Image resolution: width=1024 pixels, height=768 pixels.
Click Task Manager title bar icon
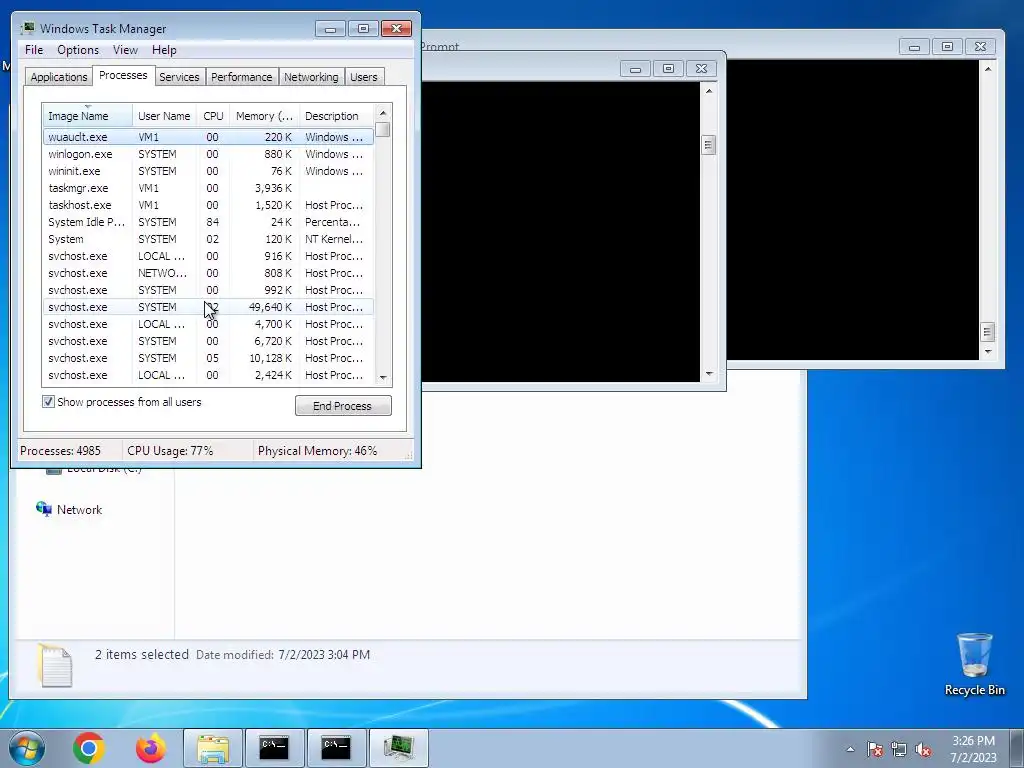click(x=27, y=28)
